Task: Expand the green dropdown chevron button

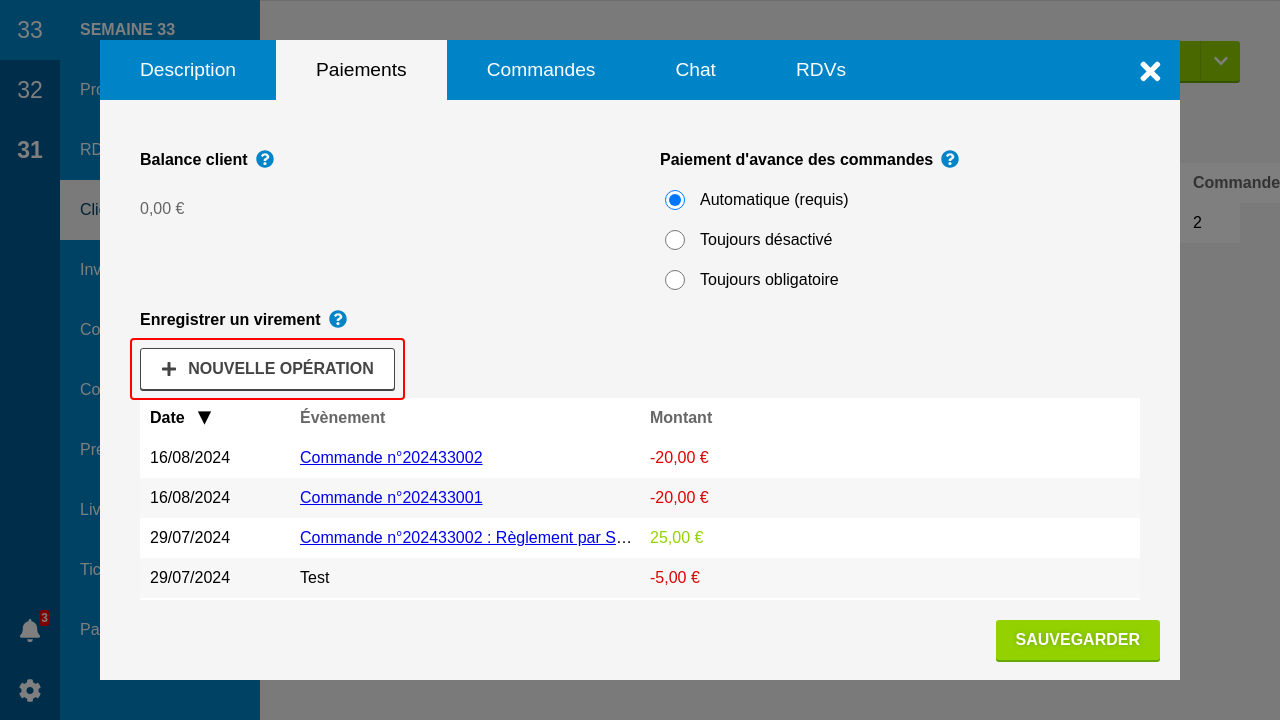Action: pos(1220,61)
